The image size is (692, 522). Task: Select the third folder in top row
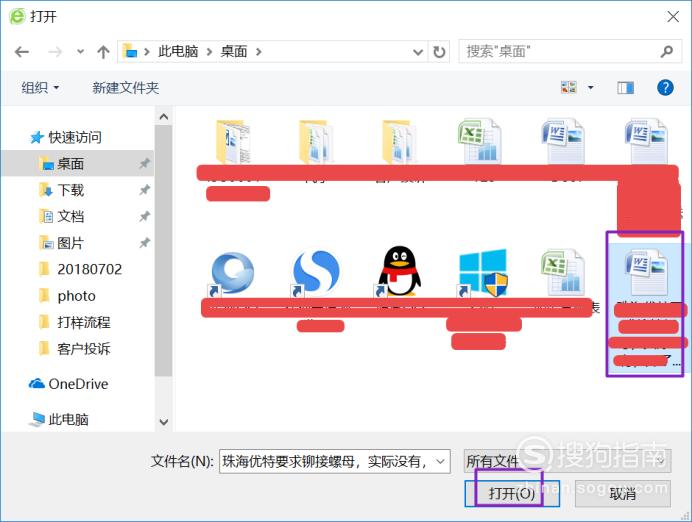coord(399,142)
